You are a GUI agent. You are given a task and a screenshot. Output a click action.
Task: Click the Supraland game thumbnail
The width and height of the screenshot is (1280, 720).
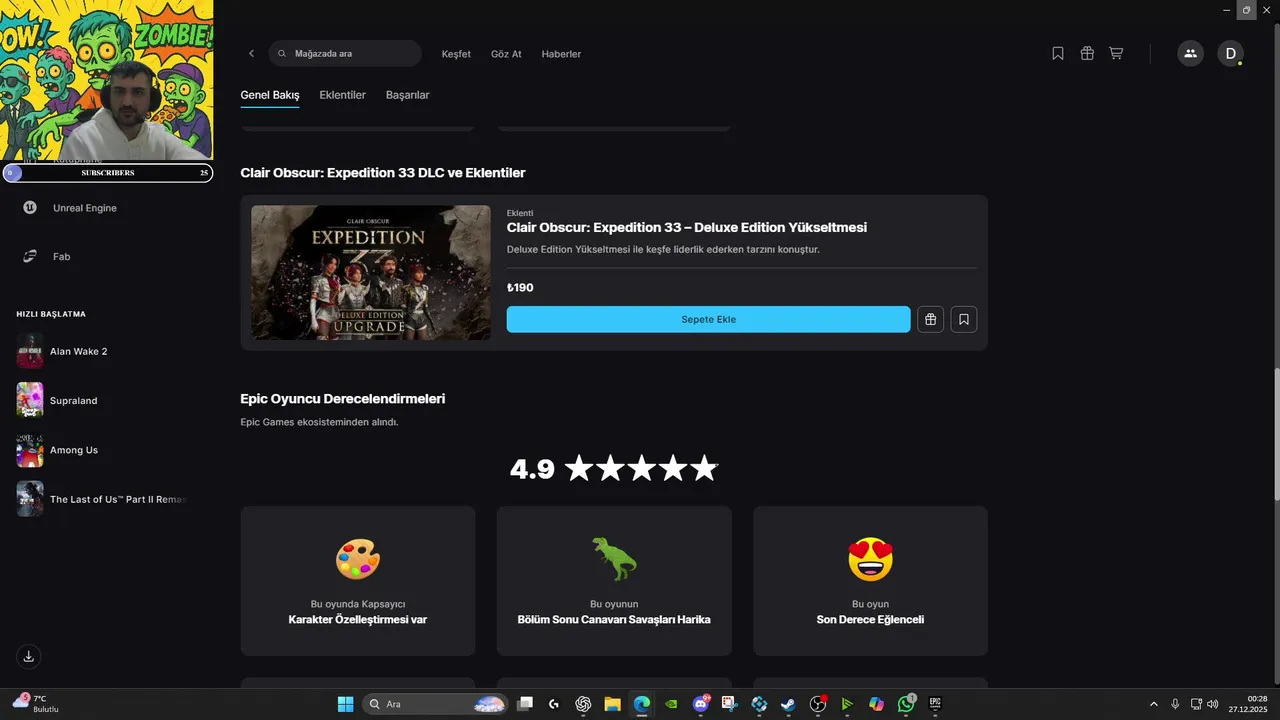click(30, 400)
